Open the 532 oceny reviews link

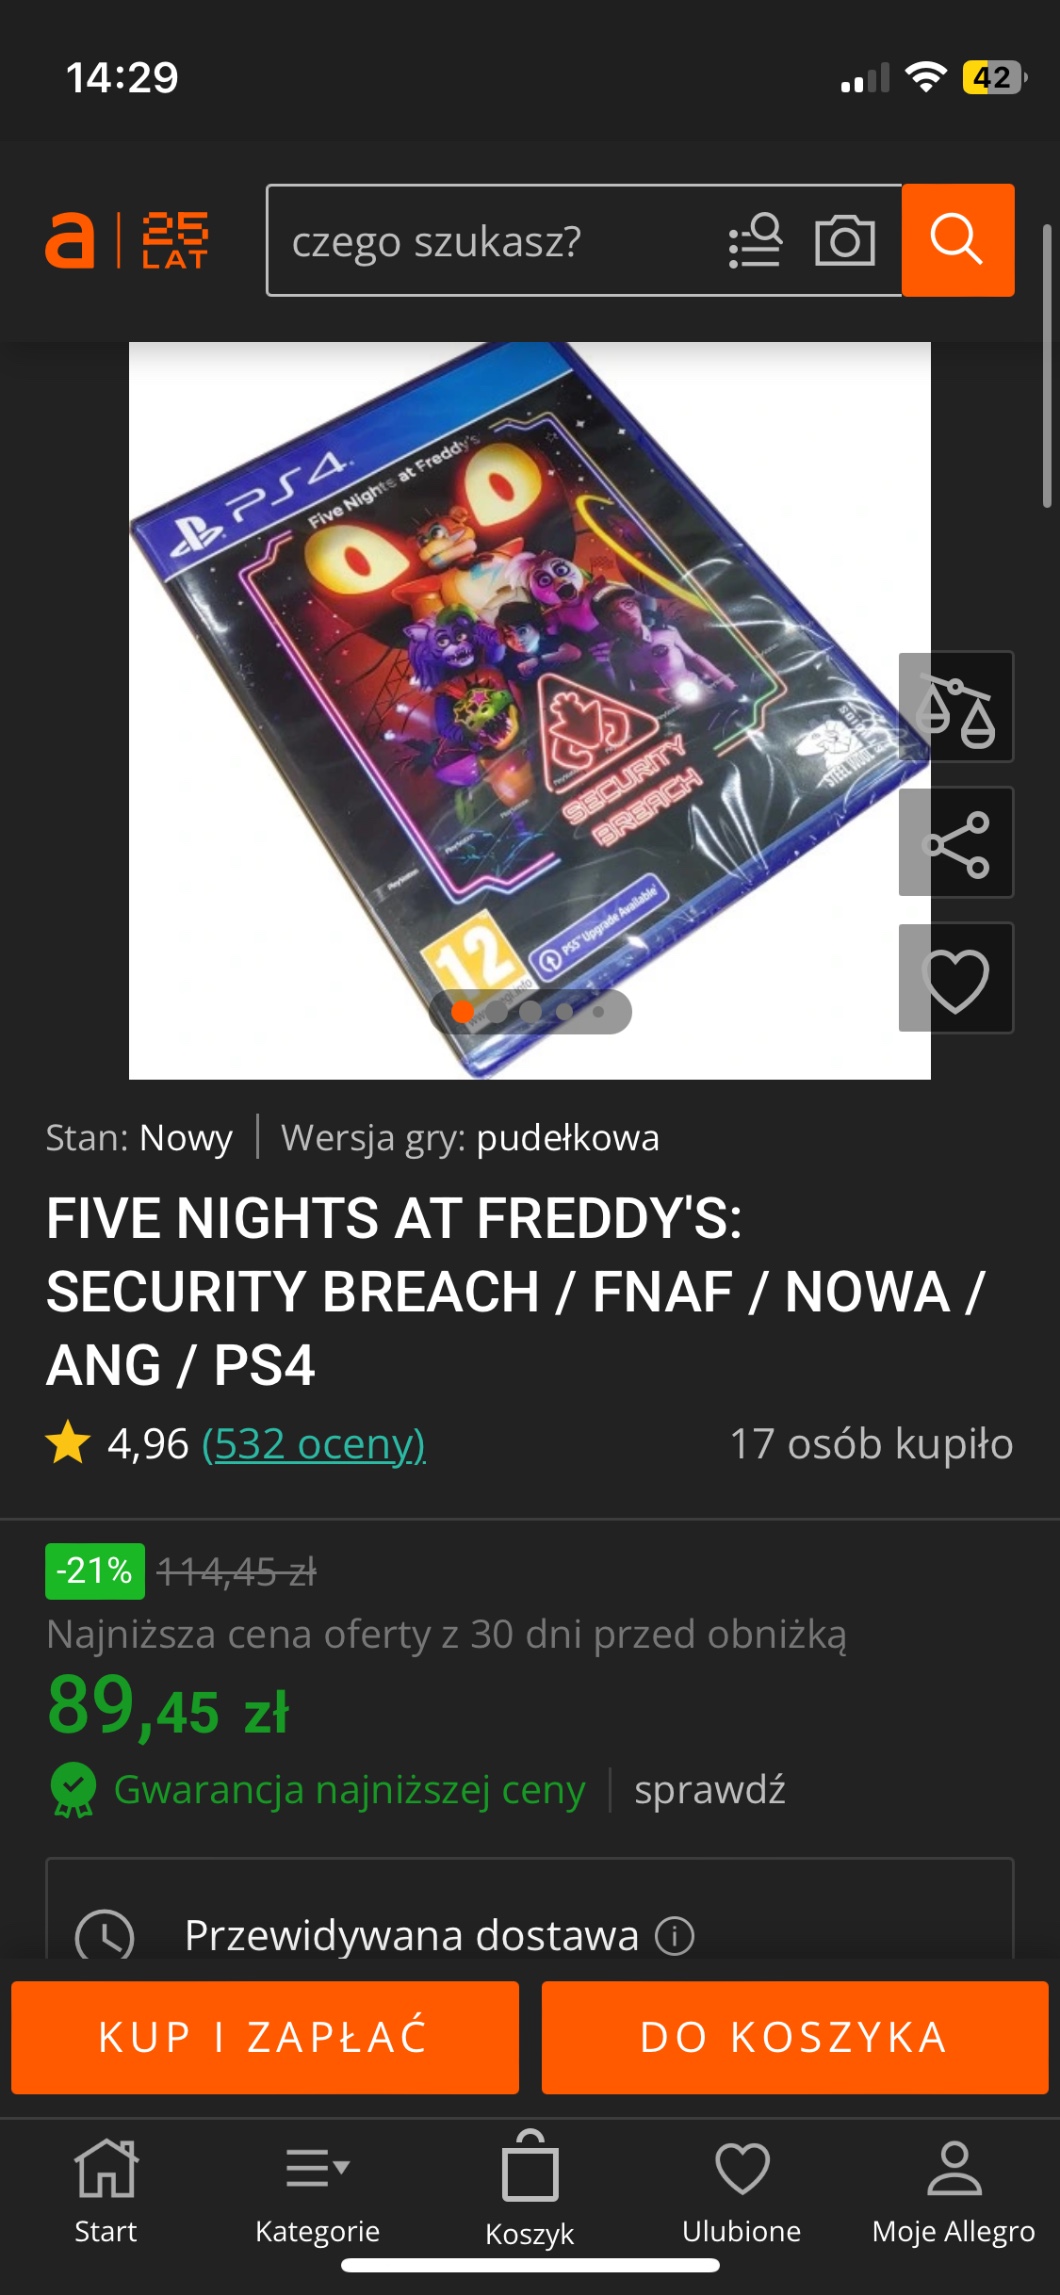click(x=314, y=1444)
